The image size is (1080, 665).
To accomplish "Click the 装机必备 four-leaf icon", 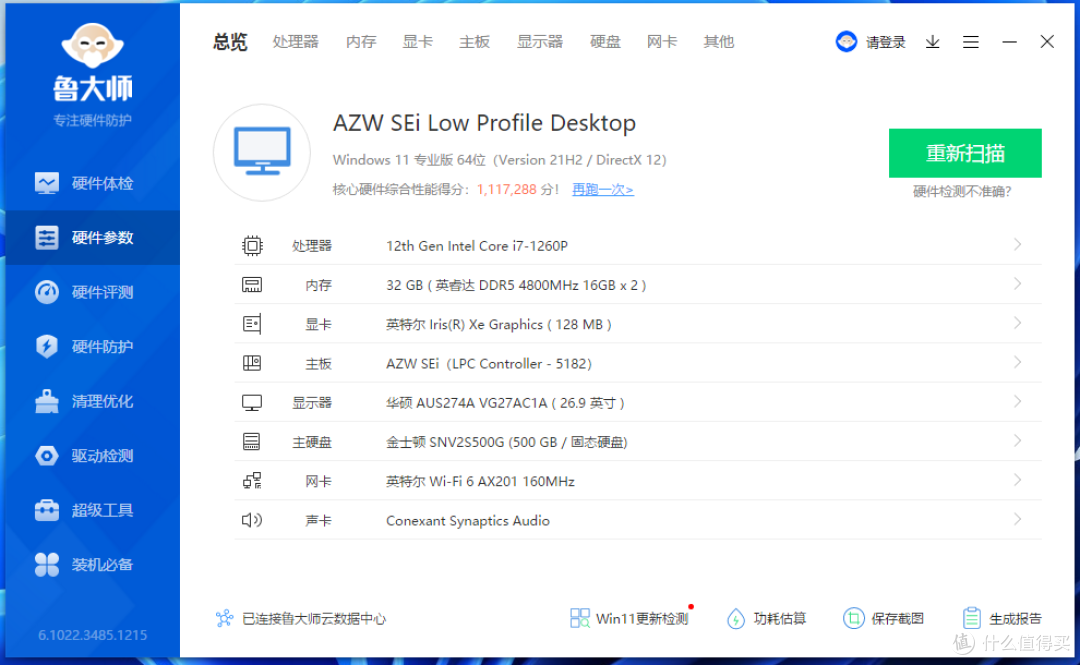I will pyautogui.click(x=47, y=564).
